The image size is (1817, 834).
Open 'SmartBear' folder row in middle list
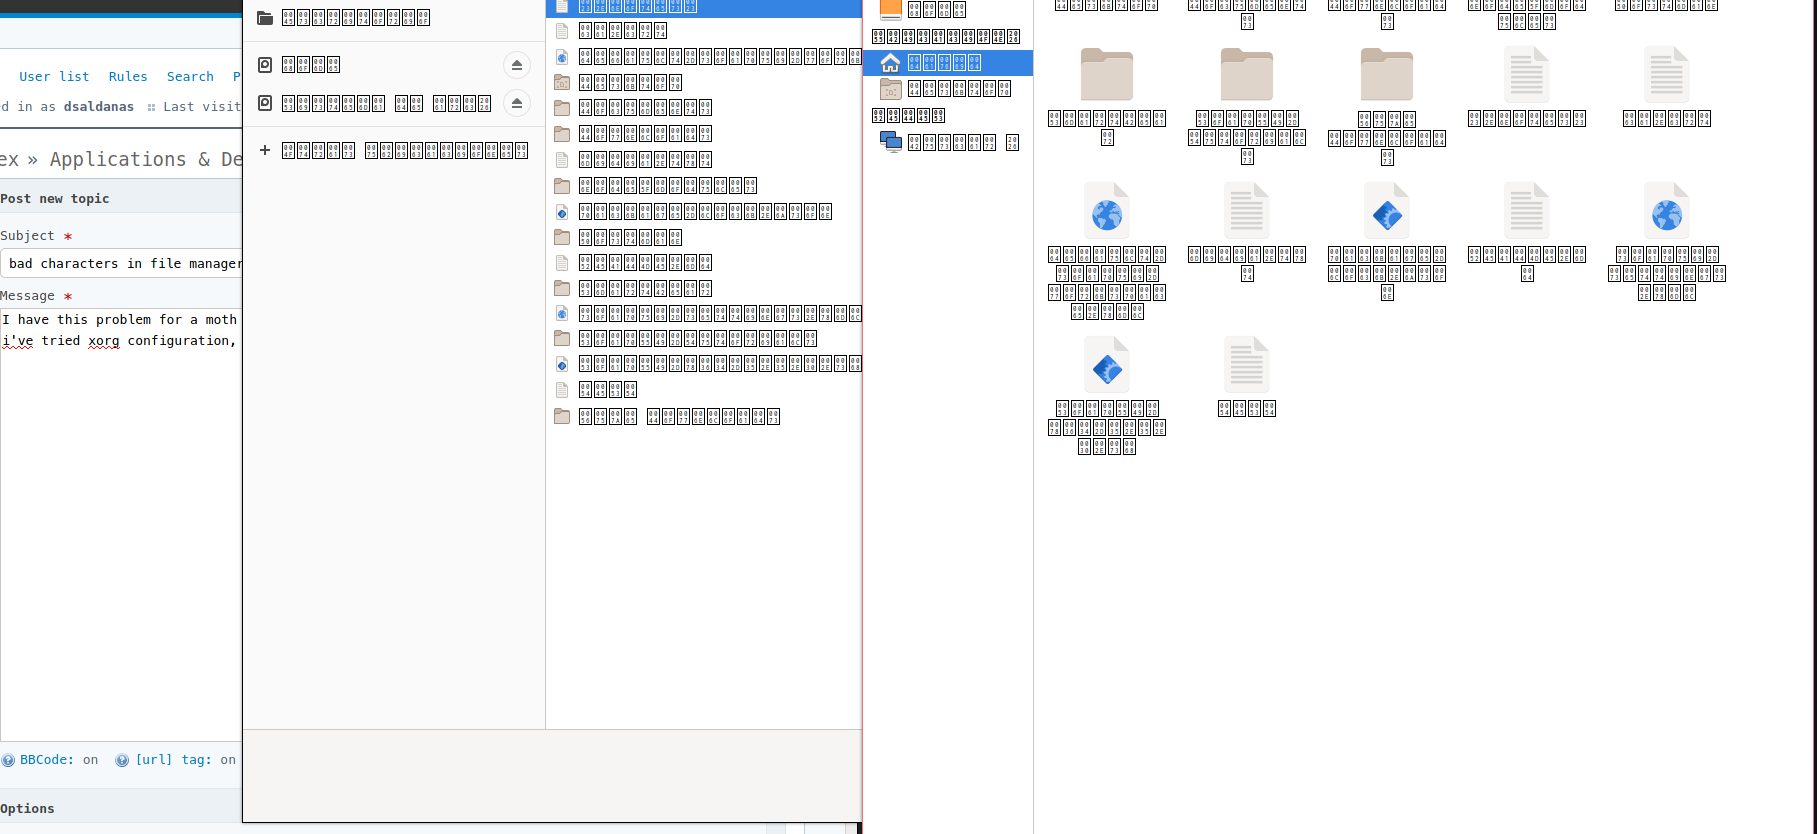[x=704, y=288]
